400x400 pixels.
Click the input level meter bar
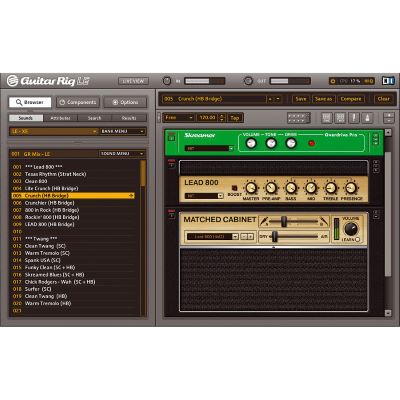pyautogui.click(x=205, y=81)
